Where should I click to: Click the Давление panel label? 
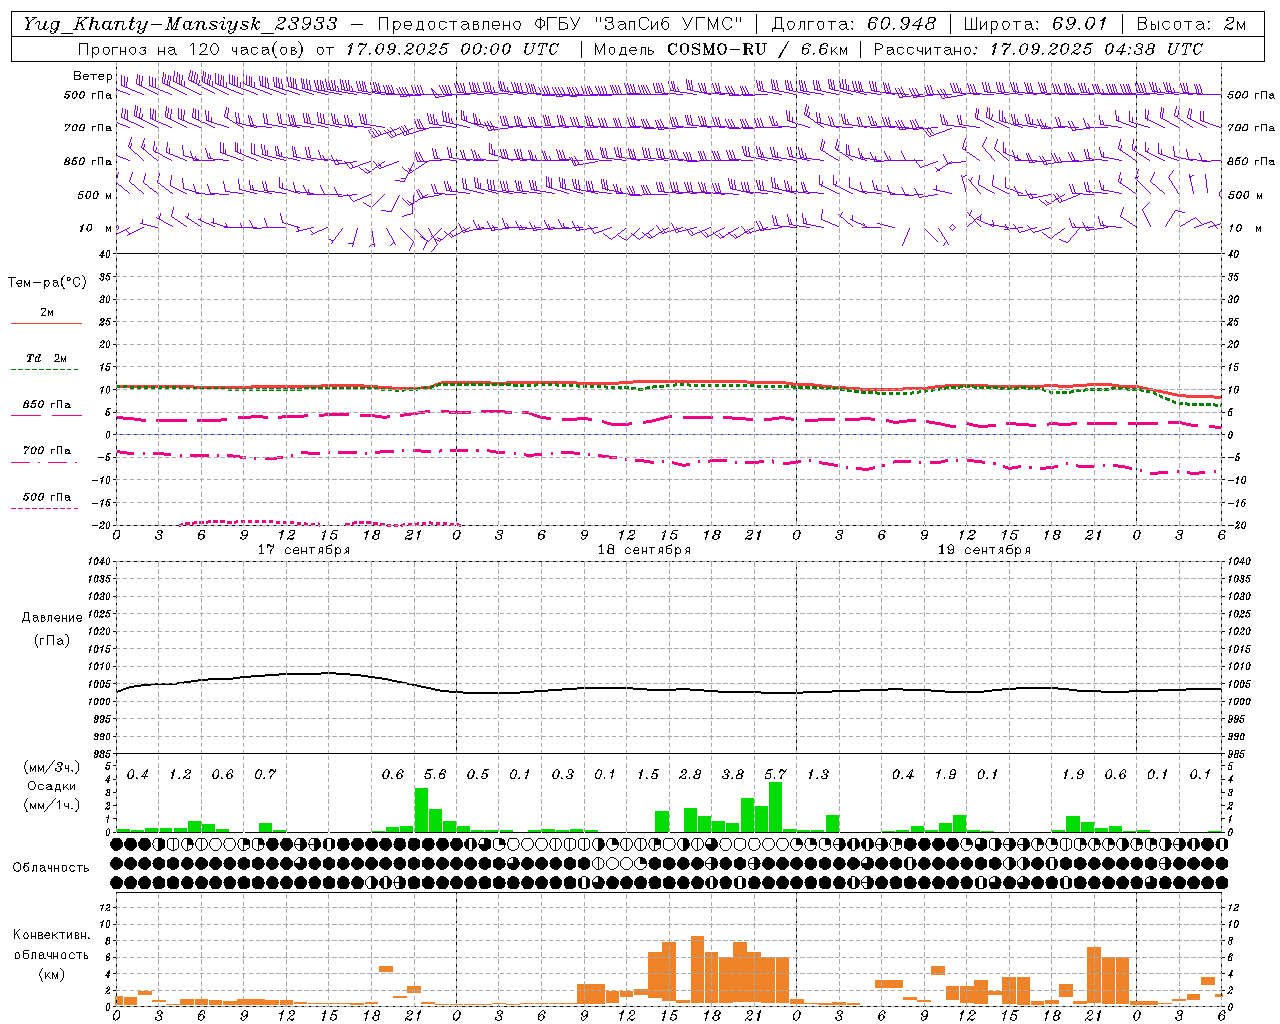point(52,618)
